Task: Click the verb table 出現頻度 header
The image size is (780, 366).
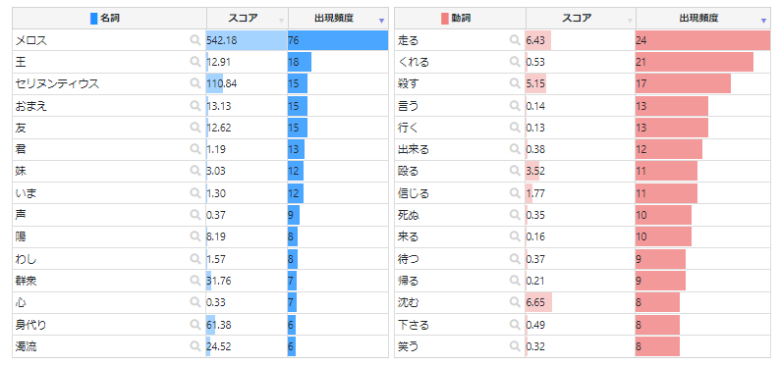Action: tap(703, 18)
